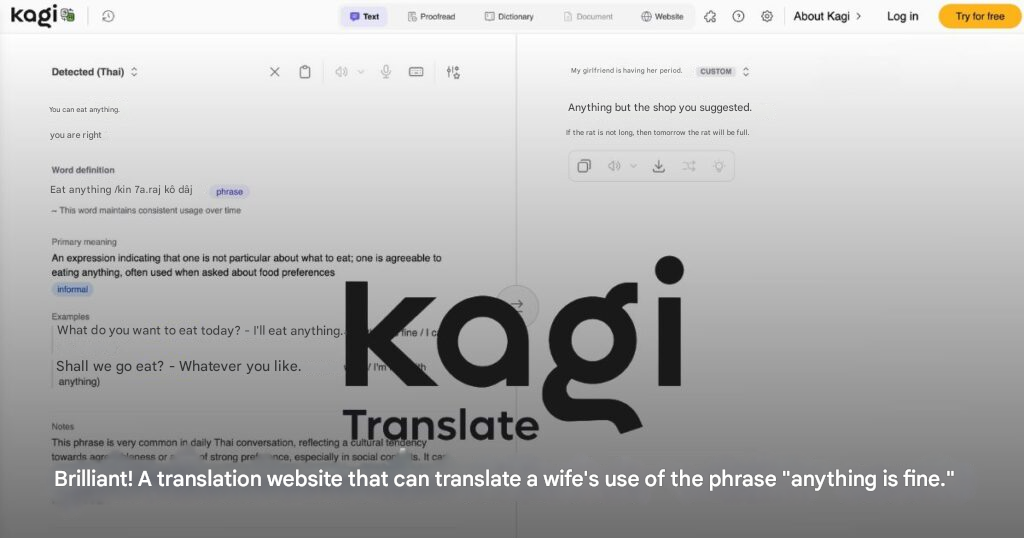Image resolution: width=1024 pixels, height=538 pixels.
Task: Expand the CUSTOM target language selector
Action: (x=723, y=72)
